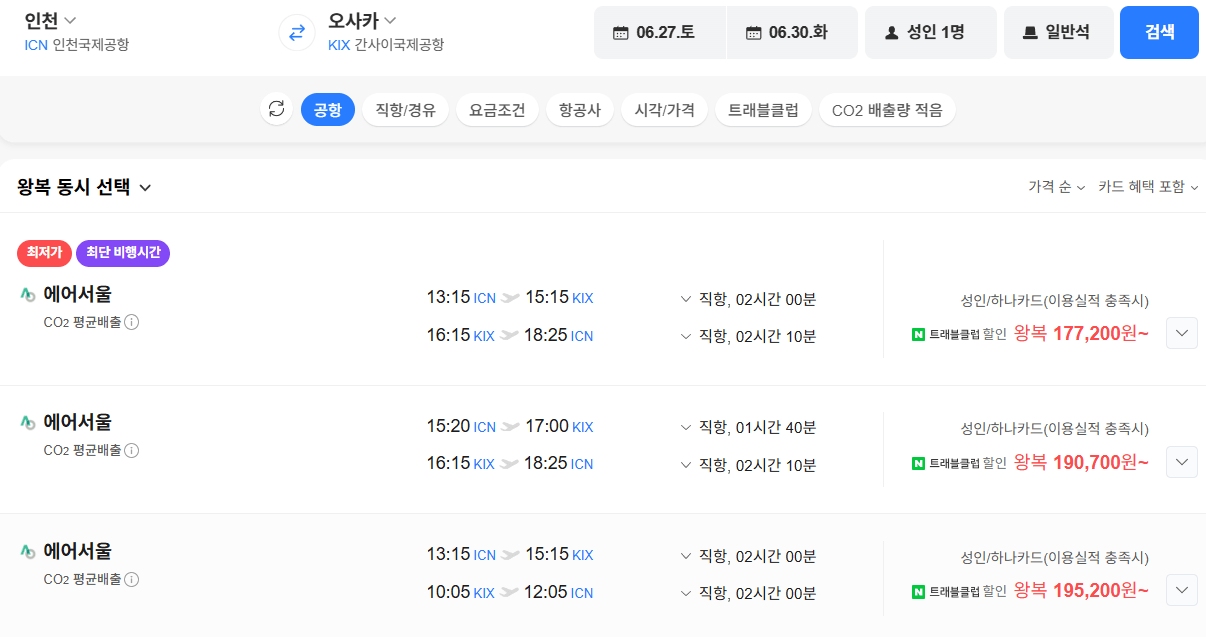Open the 항공사 filter menu
Viewport: 1206px width, 637px height.
[579, 110]
